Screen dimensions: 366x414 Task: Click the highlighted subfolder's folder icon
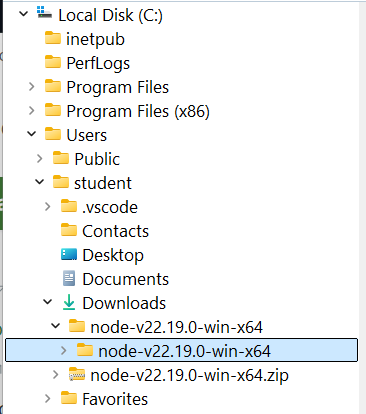pyautogui.click(x=85, y=350)
